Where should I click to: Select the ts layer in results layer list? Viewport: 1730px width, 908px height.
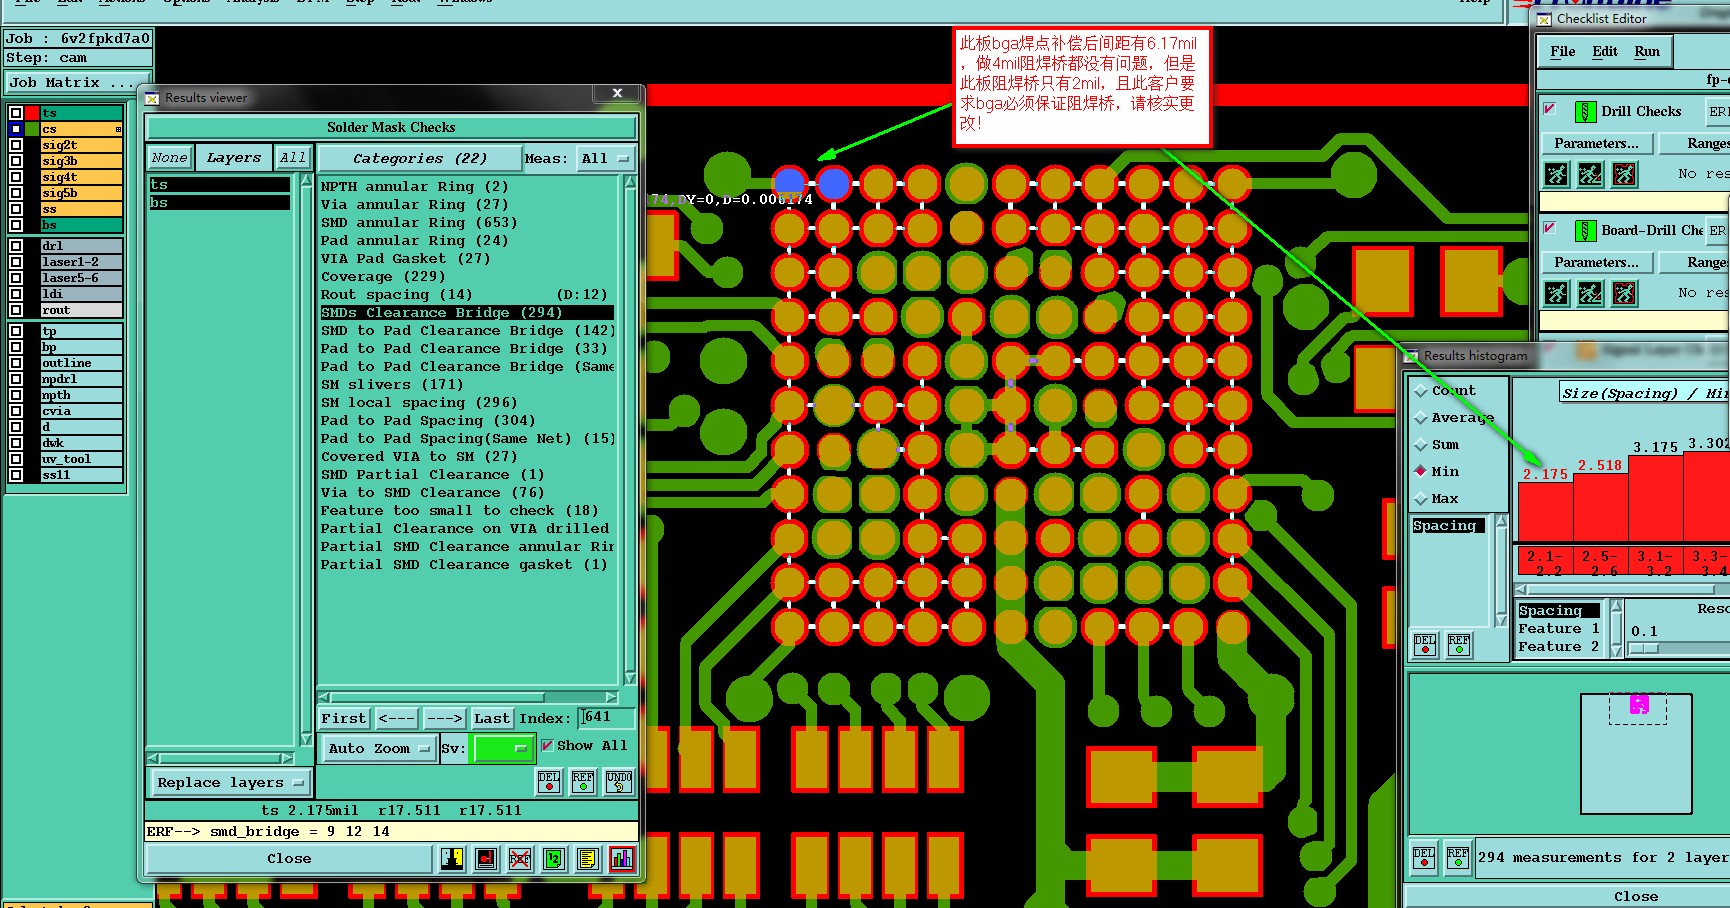coord(220,185)
